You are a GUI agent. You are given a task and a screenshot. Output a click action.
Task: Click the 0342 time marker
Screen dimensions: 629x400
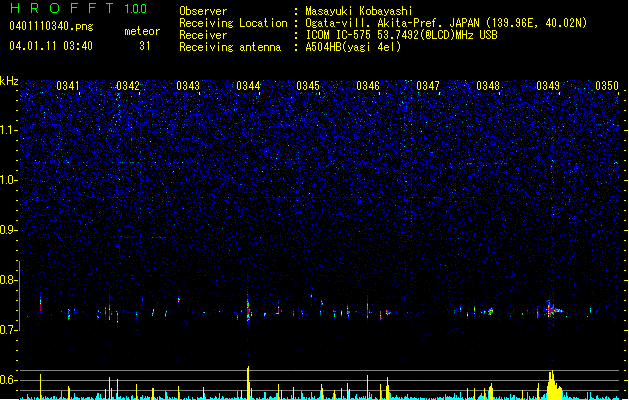(x=128, y=86)
